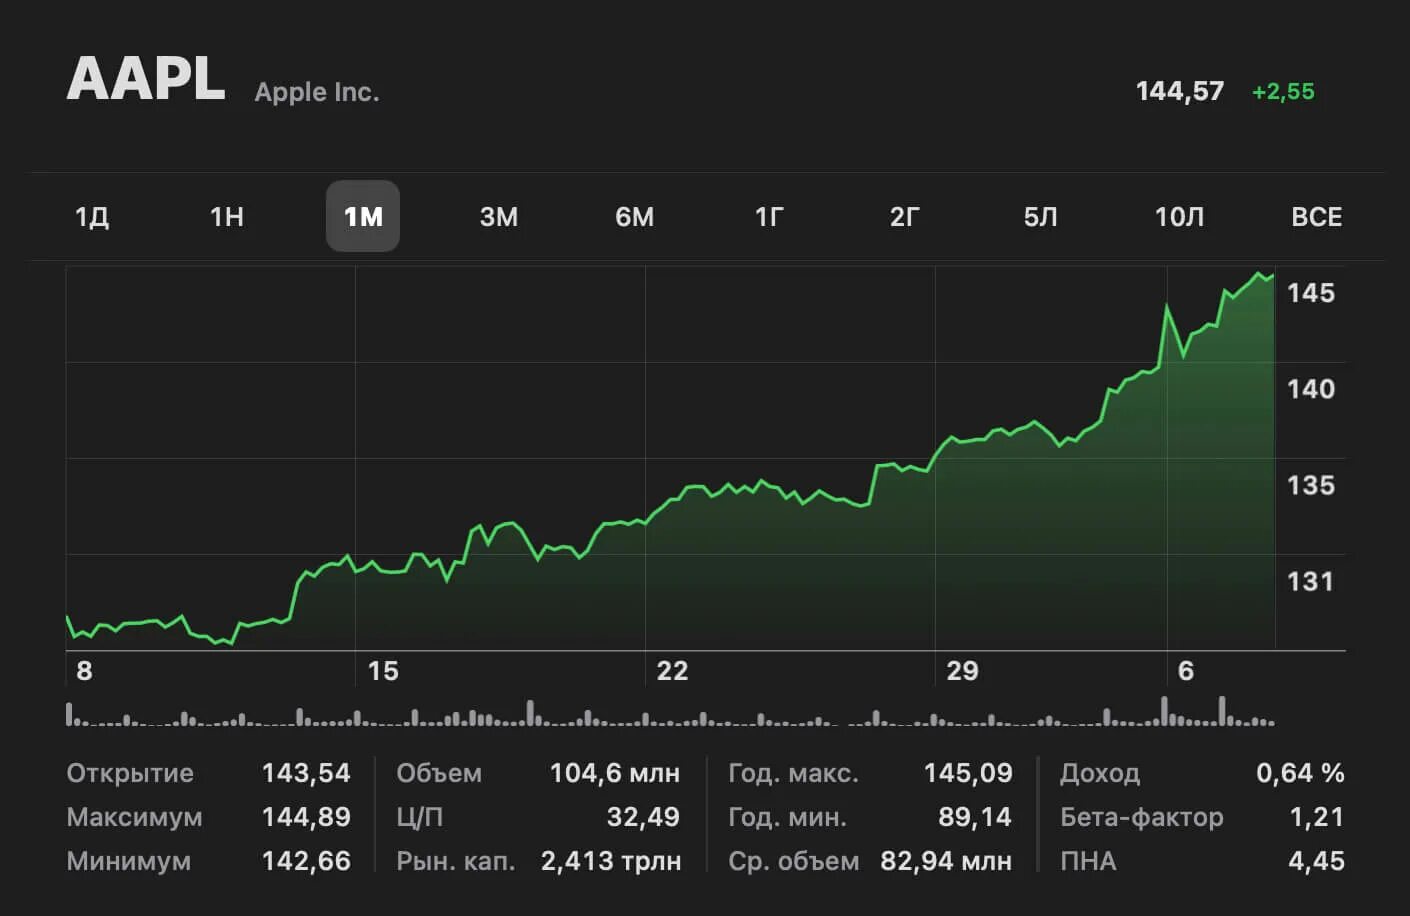Click the Бета-фактор label

point(1142,817)
